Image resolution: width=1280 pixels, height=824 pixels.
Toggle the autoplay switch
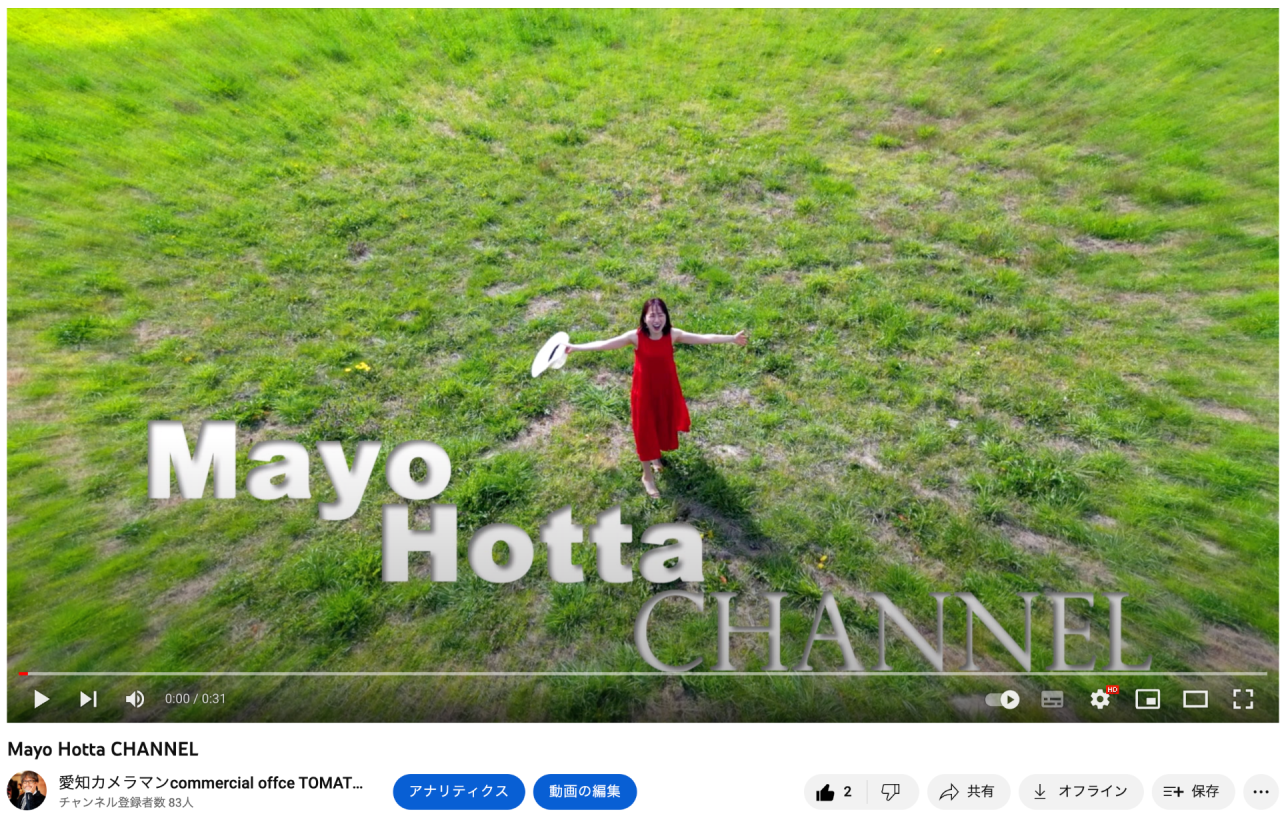1002,699
